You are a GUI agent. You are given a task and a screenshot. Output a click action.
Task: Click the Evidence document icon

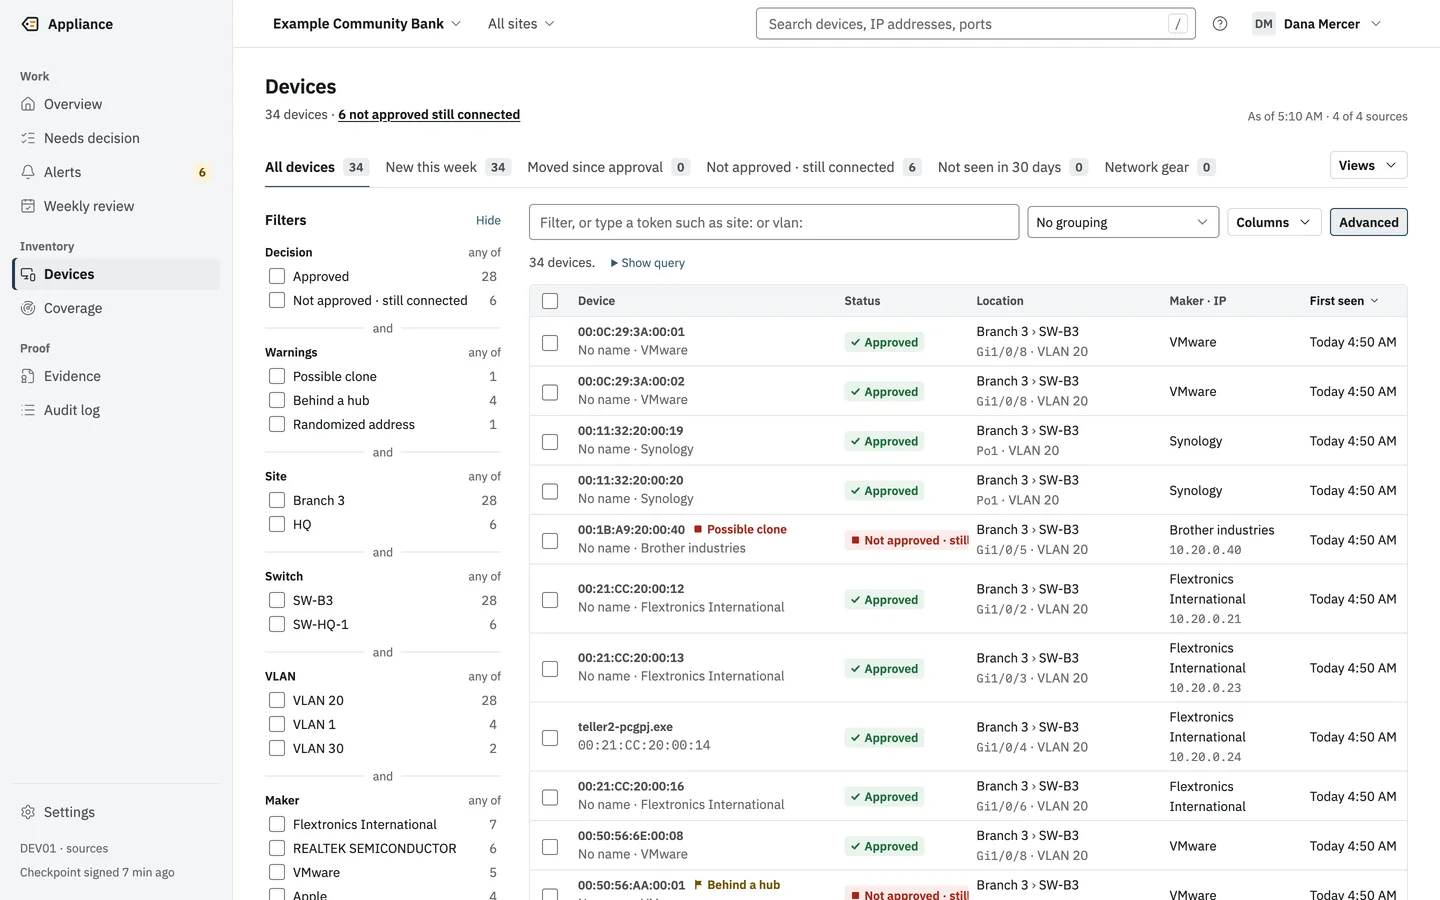(28, 376)
